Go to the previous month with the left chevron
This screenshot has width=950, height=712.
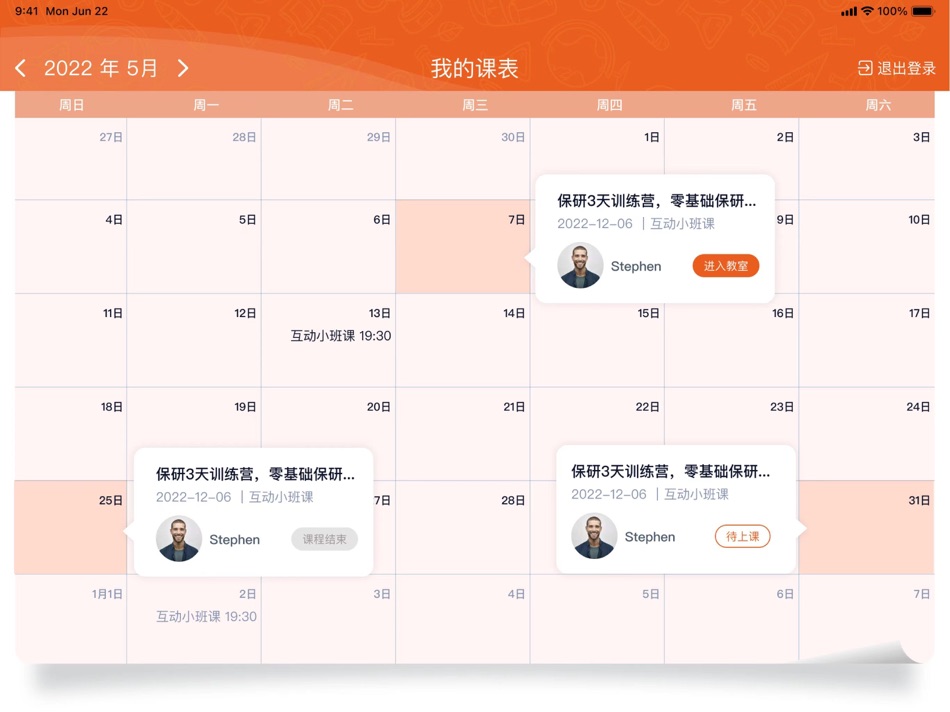[x=21, y=67]
